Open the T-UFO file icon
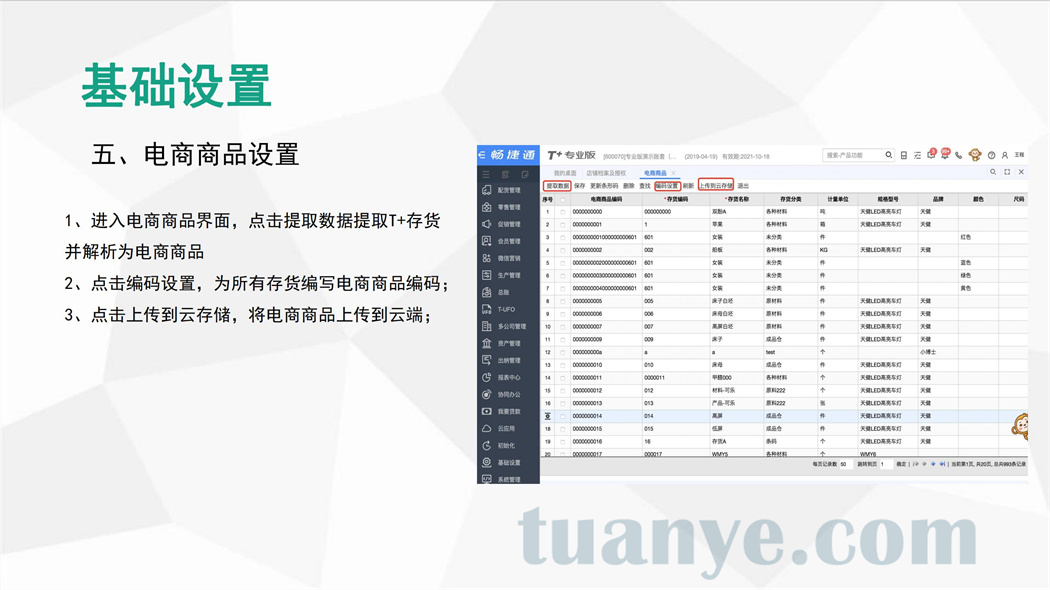1050x590 pixels. 487,309
